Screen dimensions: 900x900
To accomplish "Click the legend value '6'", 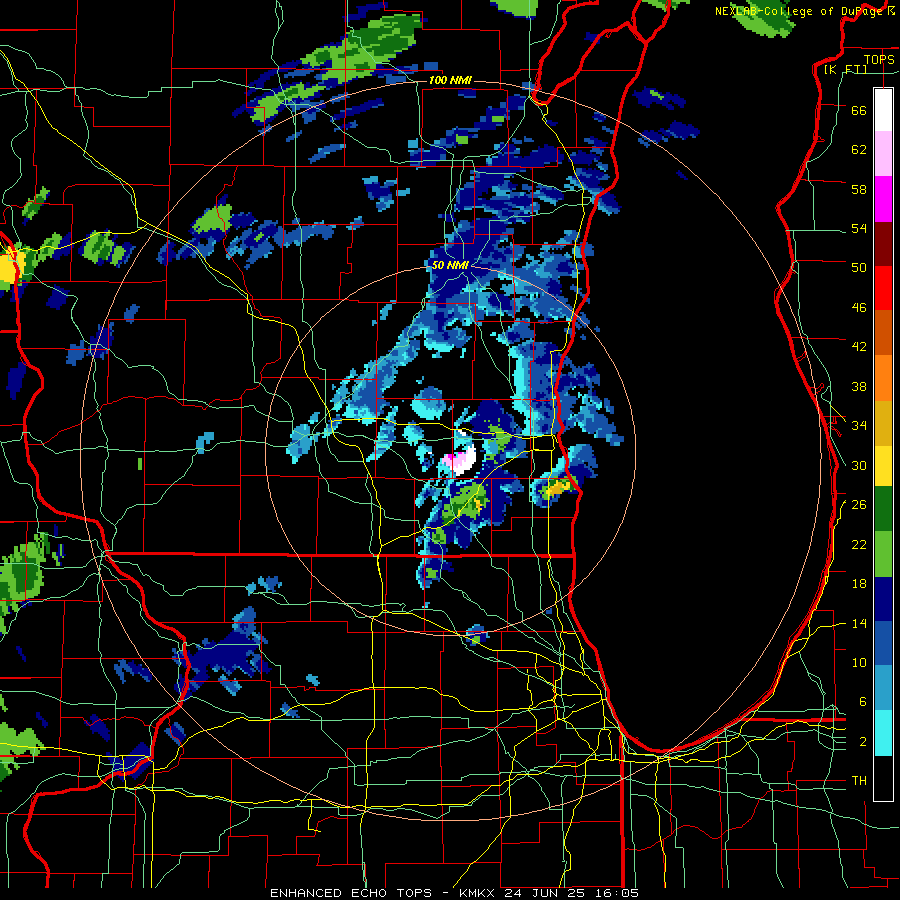I will pos(862,701).
